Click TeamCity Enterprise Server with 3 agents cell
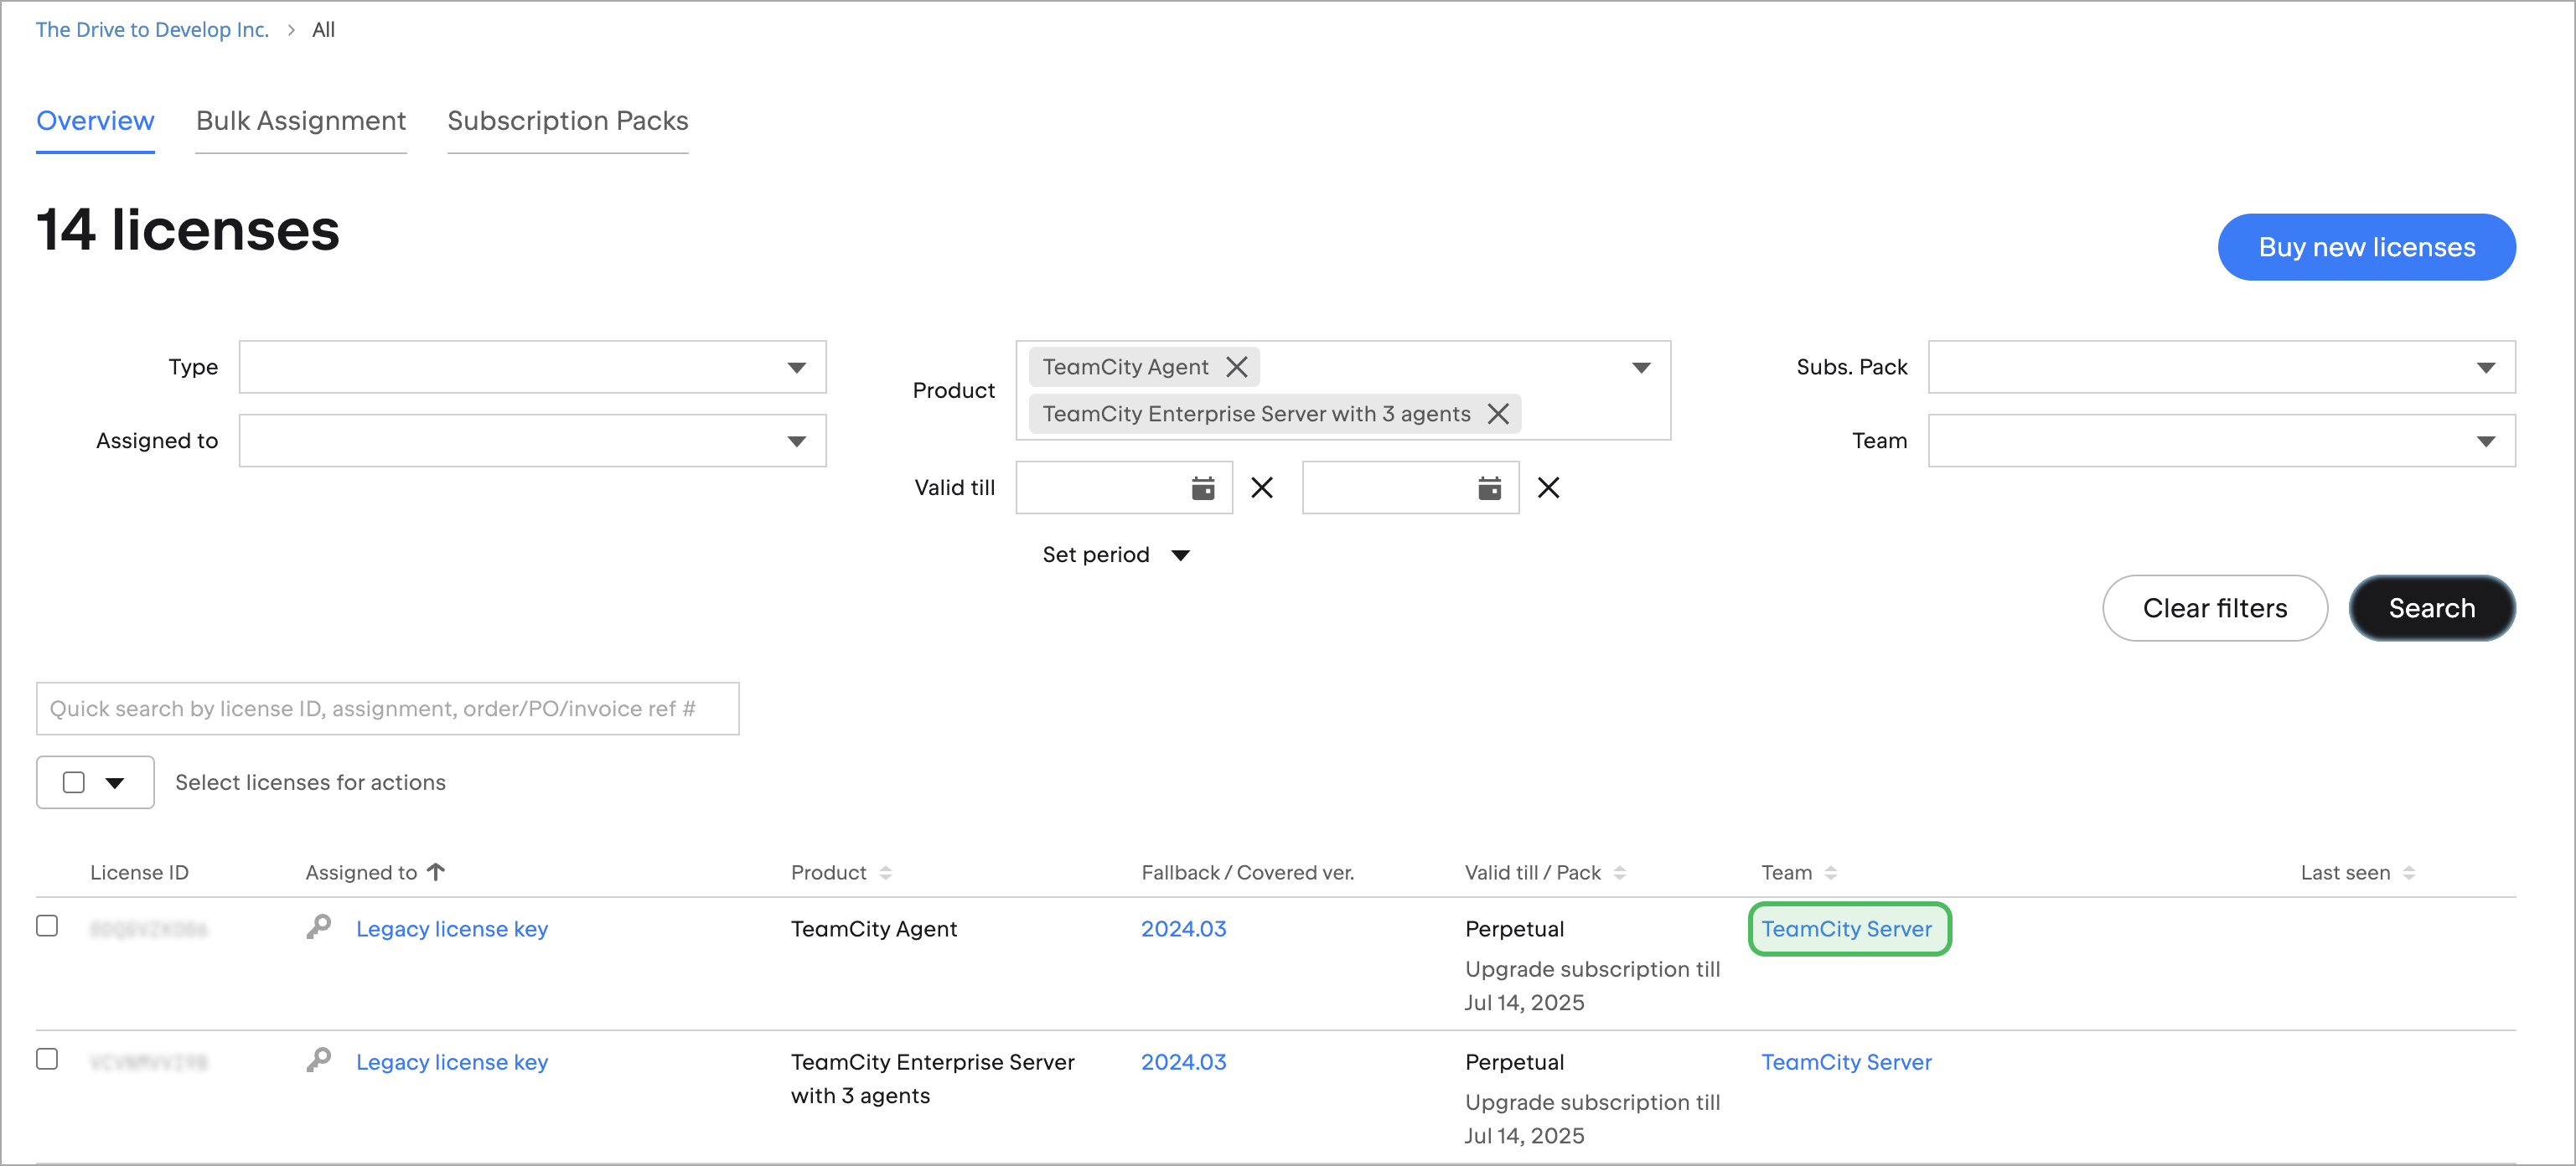Image resolution: width=2576 pixels, height=1166 pixels. (932, 1079)
